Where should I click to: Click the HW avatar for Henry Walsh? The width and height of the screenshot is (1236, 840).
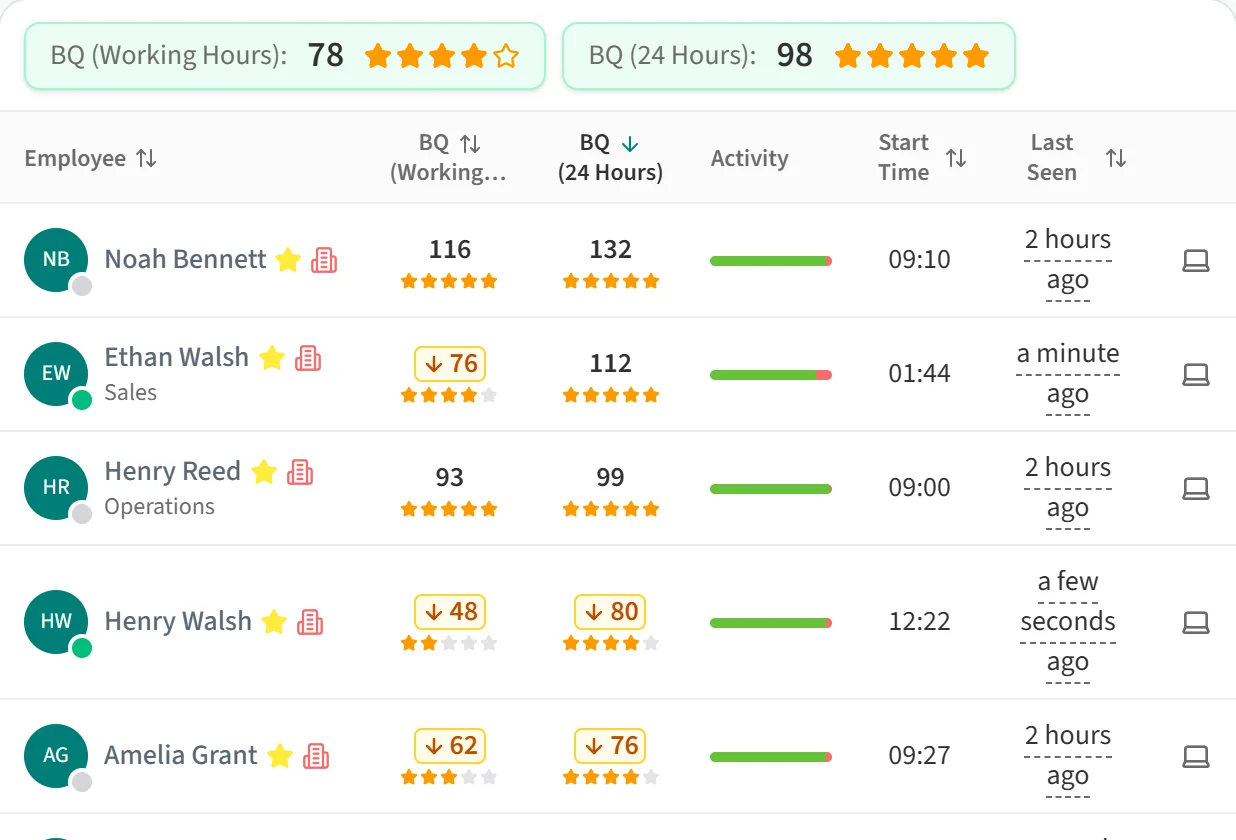pos(56,622)
